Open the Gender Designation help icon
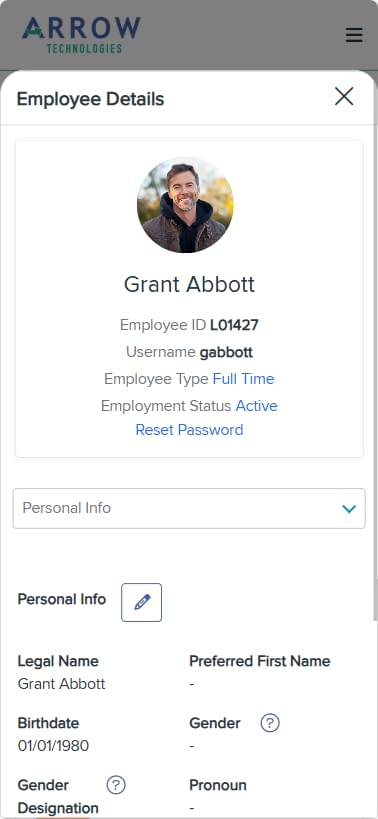Screen dimensions: 378x819 [x=116, y=785]
